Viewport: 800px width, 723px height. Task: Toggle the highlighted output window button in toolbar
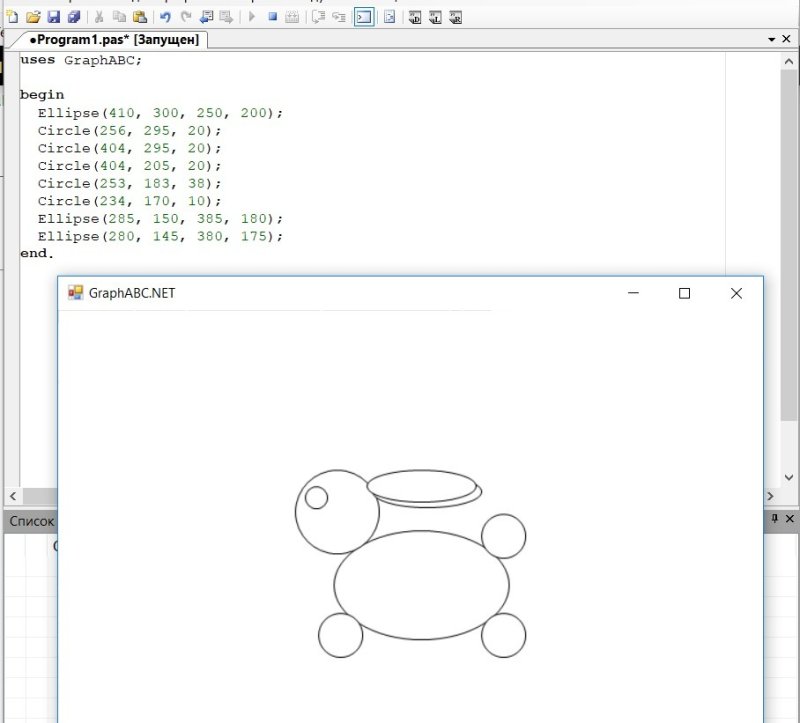[x=364, y=17]
